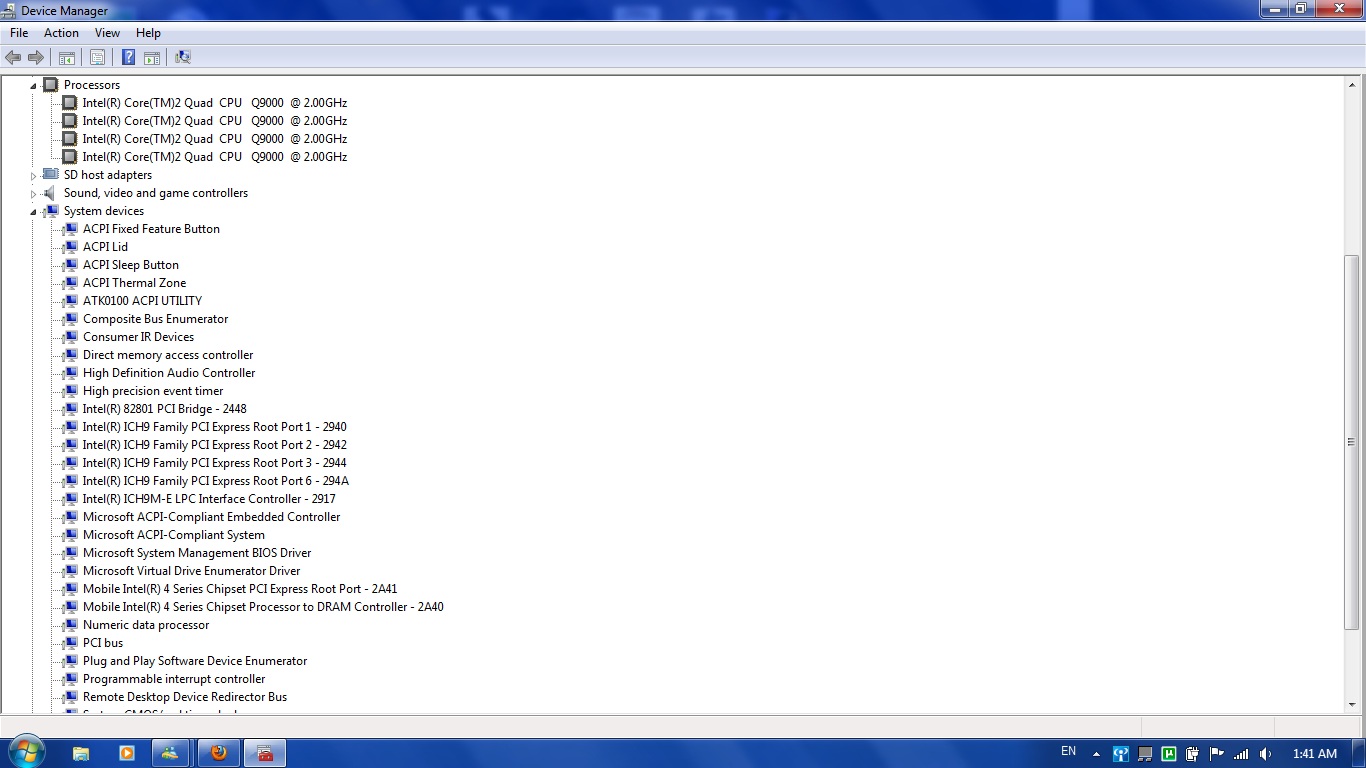Expand the SD host adapters category
The height and width of the screenshot is (768, 1366).
[x=33, y=176]
